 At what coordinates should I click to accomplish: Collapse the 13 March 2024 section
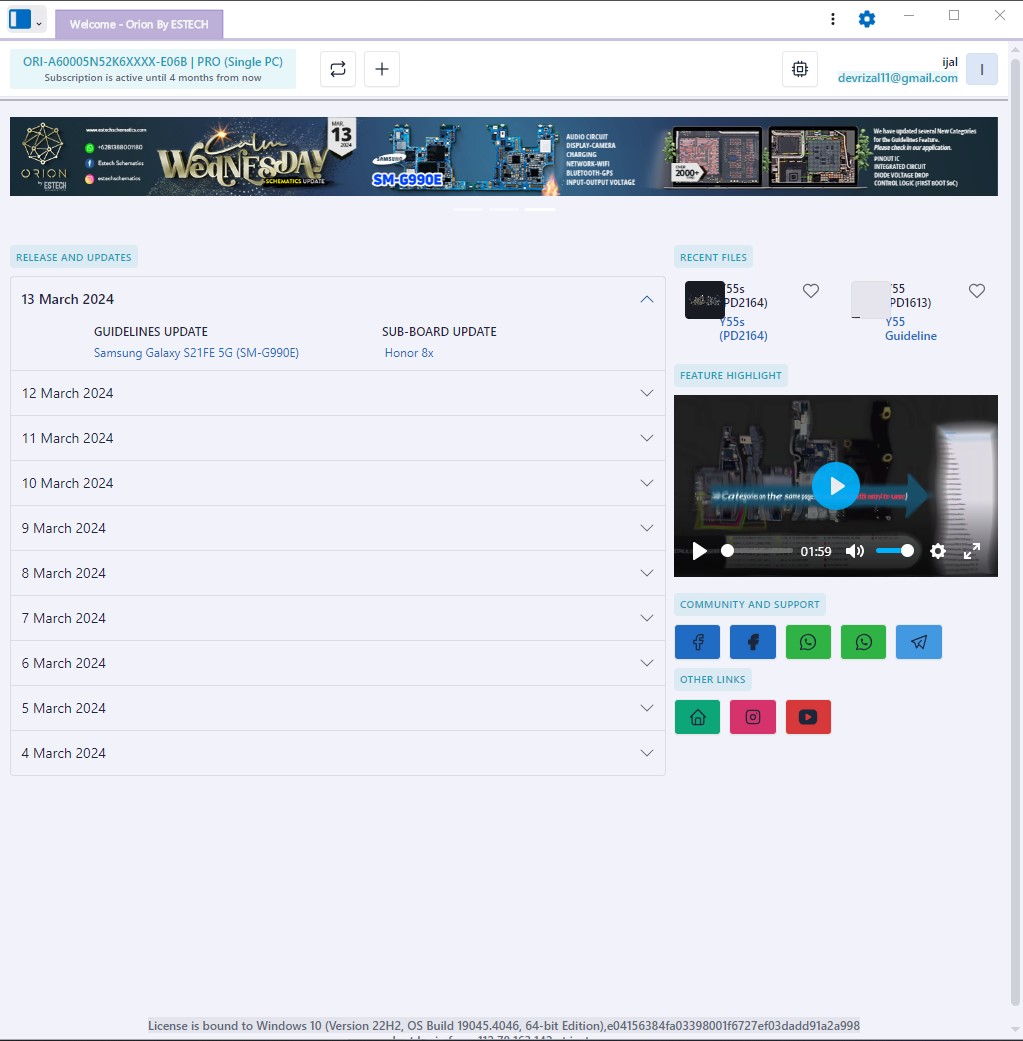click(x=646, y=299)
